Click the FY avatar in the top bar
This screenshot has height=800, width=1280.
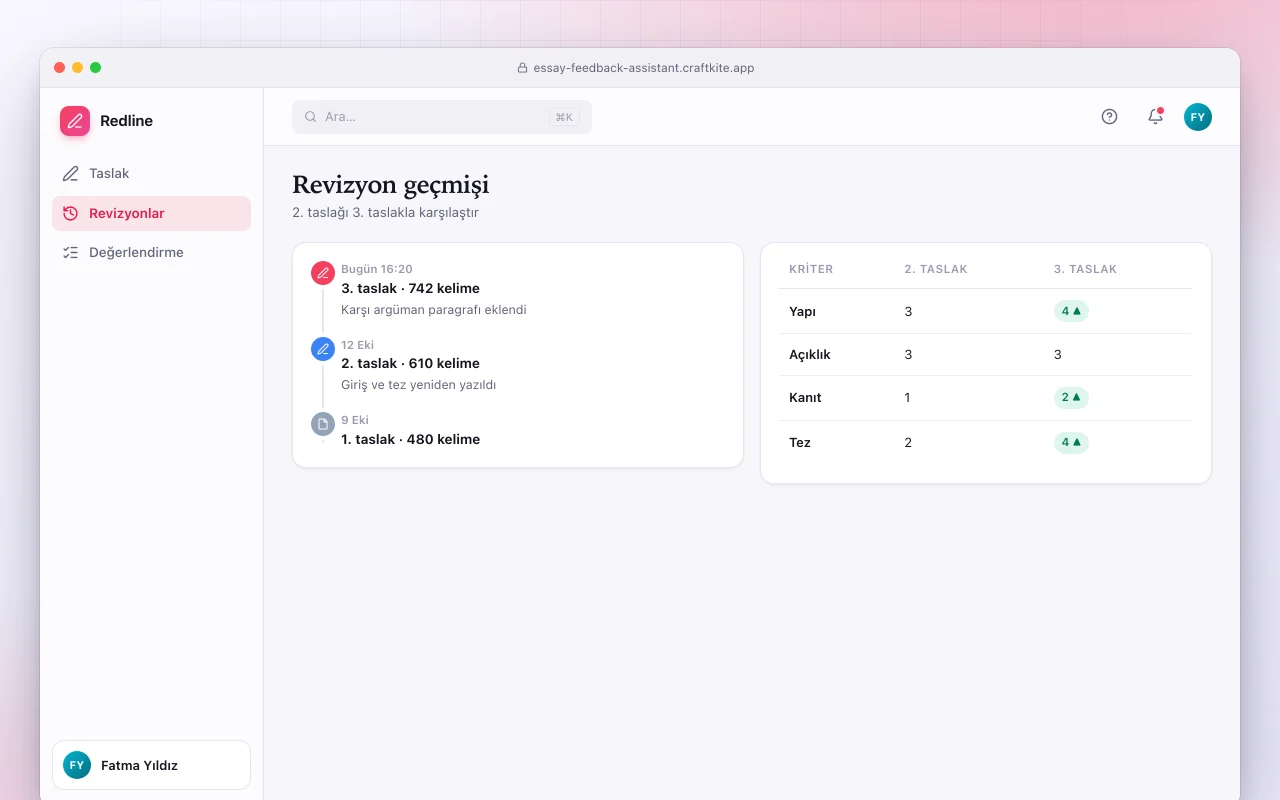1198,117
